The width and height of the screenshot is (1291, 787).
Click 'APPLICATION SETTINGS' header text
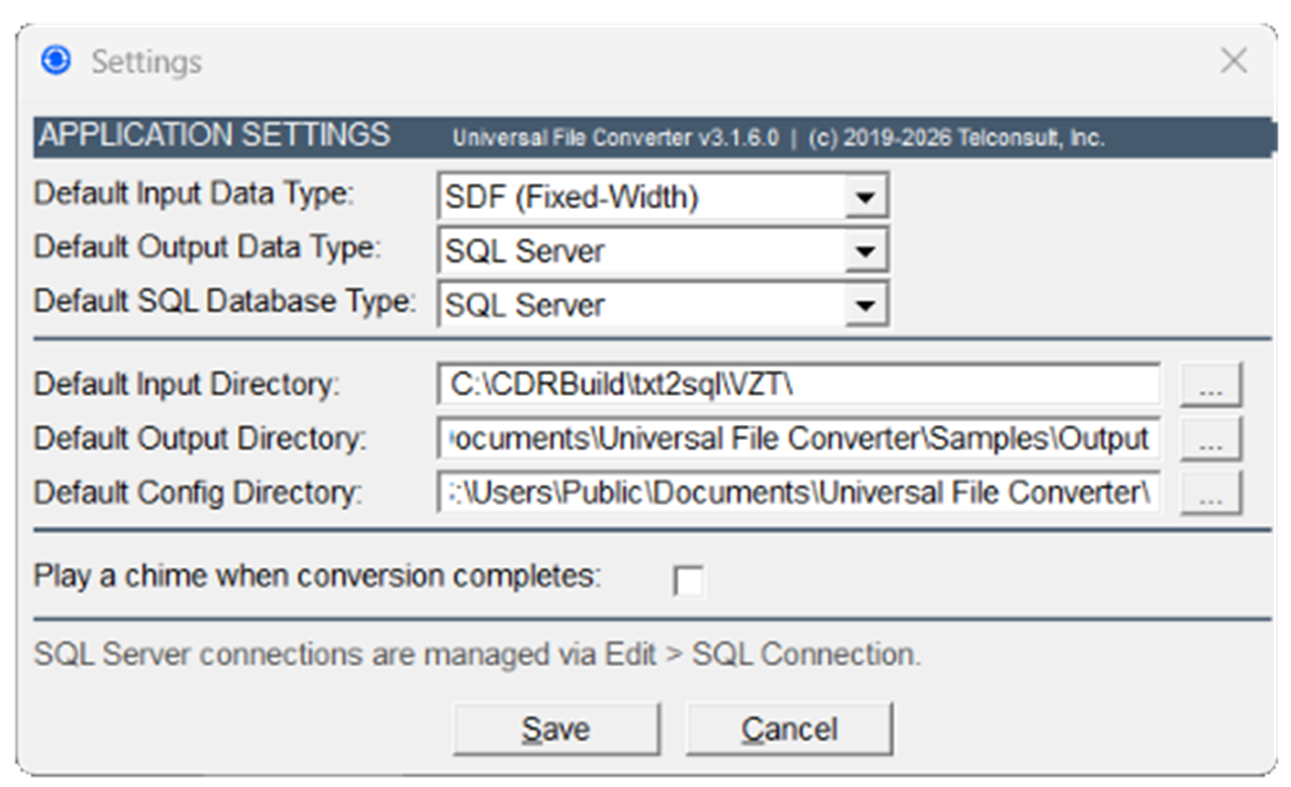click(x=214, y=135)
